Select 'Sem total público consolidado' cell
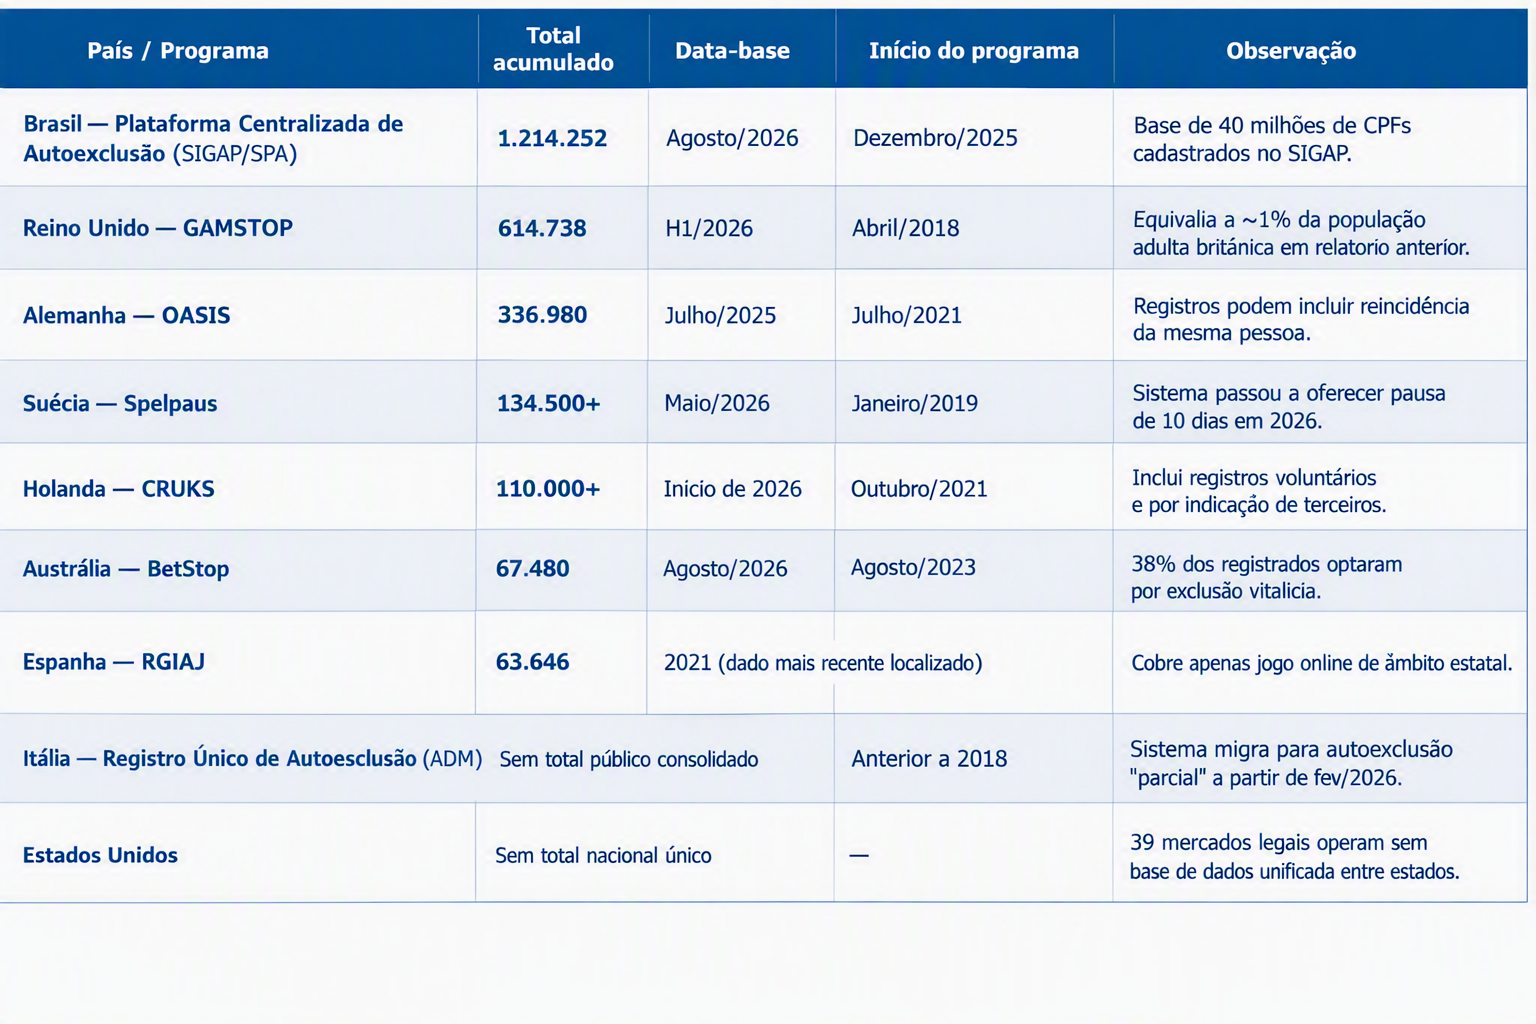1536x1024 pixels. coord(629,760)
